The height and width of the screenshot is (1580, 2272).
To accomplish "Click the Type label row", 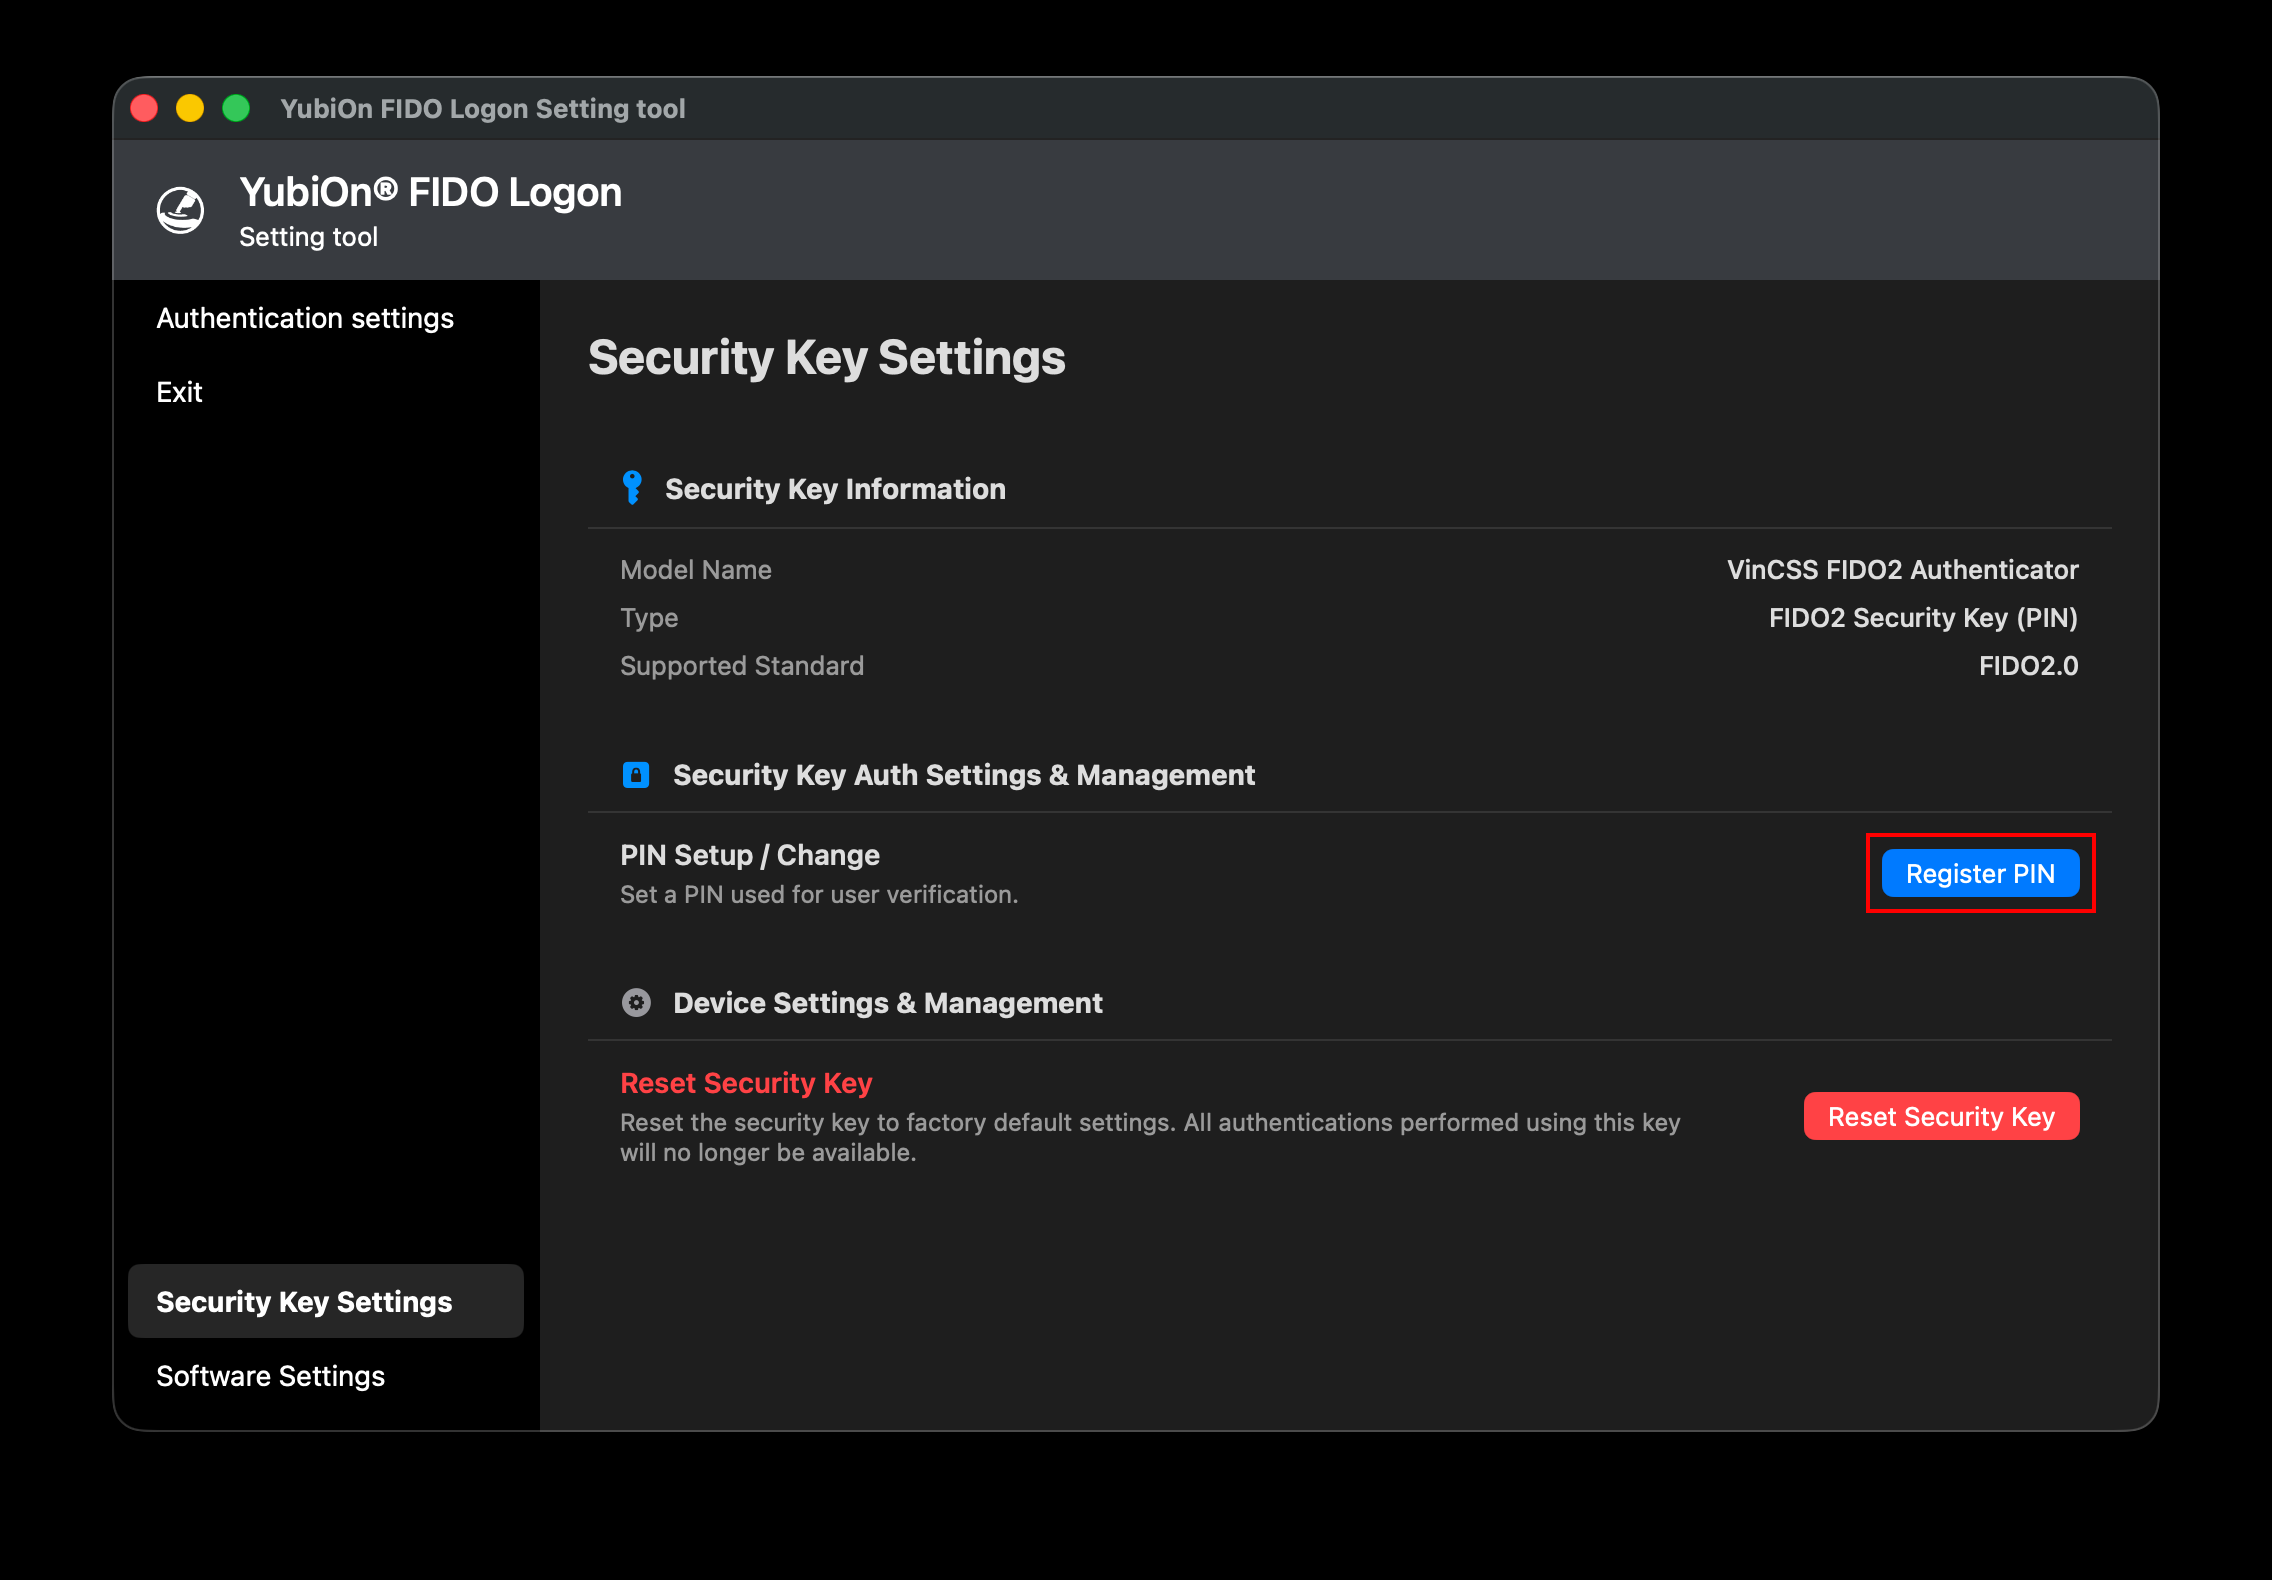I will point(649,618).
